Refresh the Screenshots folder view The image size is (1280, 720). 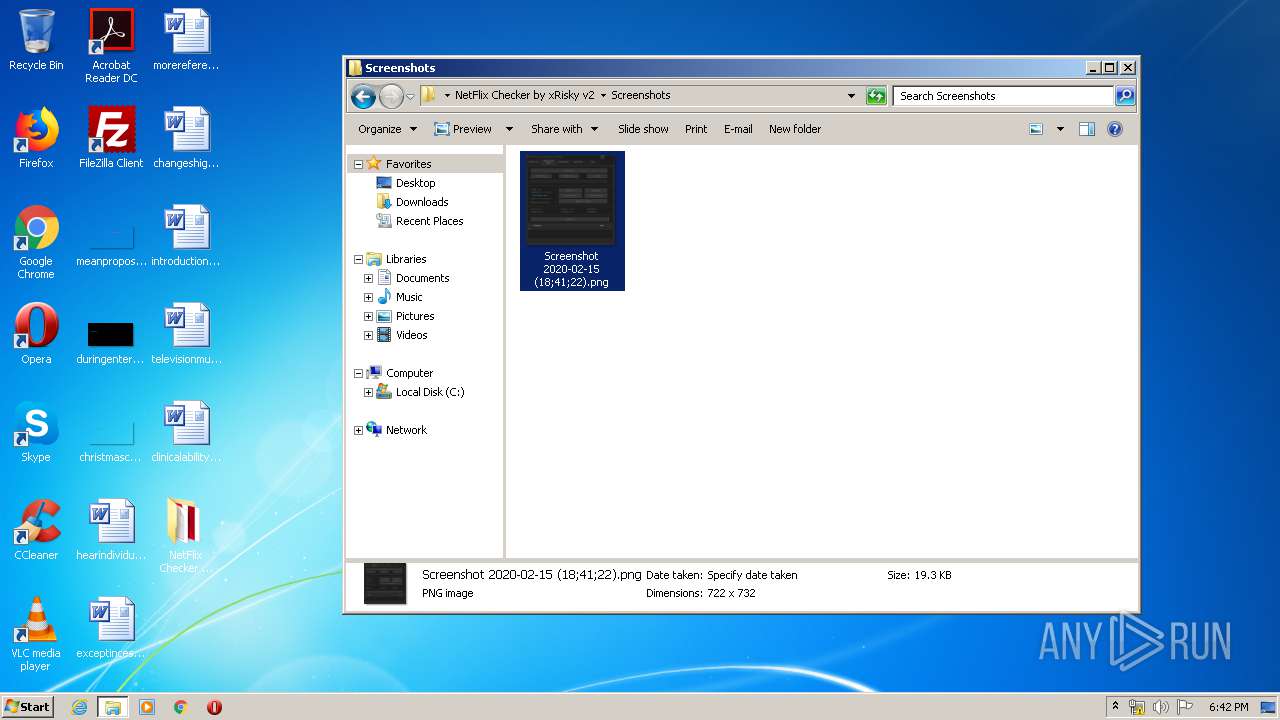pyautogui.click(x=876, y=96)
